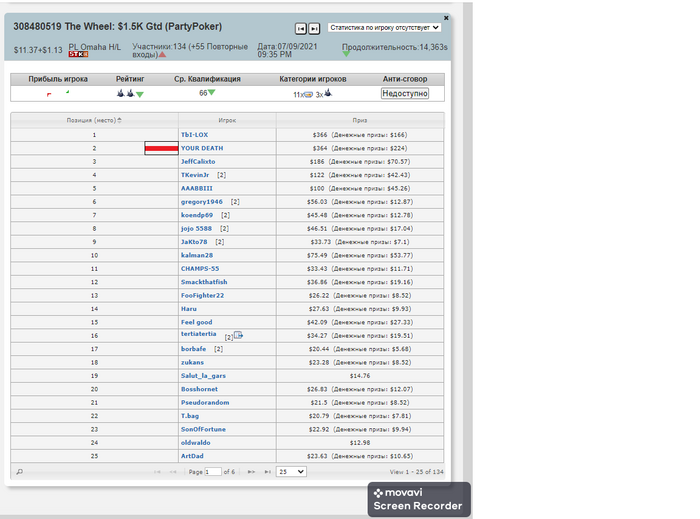Image resolution: width=700 pixels, height=519 pixels.
Task: Open player TKevinJr profile
Action: click(x=195, y=175)
